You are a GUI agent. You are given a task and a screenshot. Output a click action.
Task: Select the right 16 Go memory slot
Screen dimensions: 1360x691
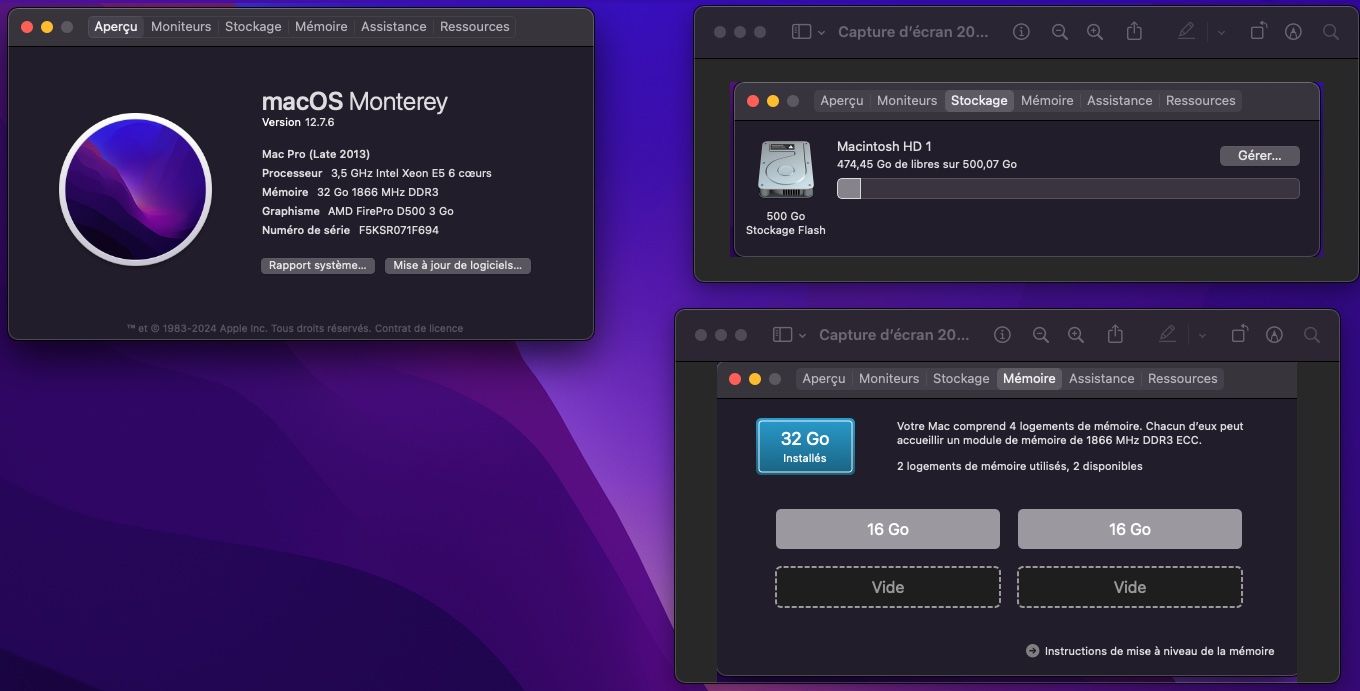1130,529
